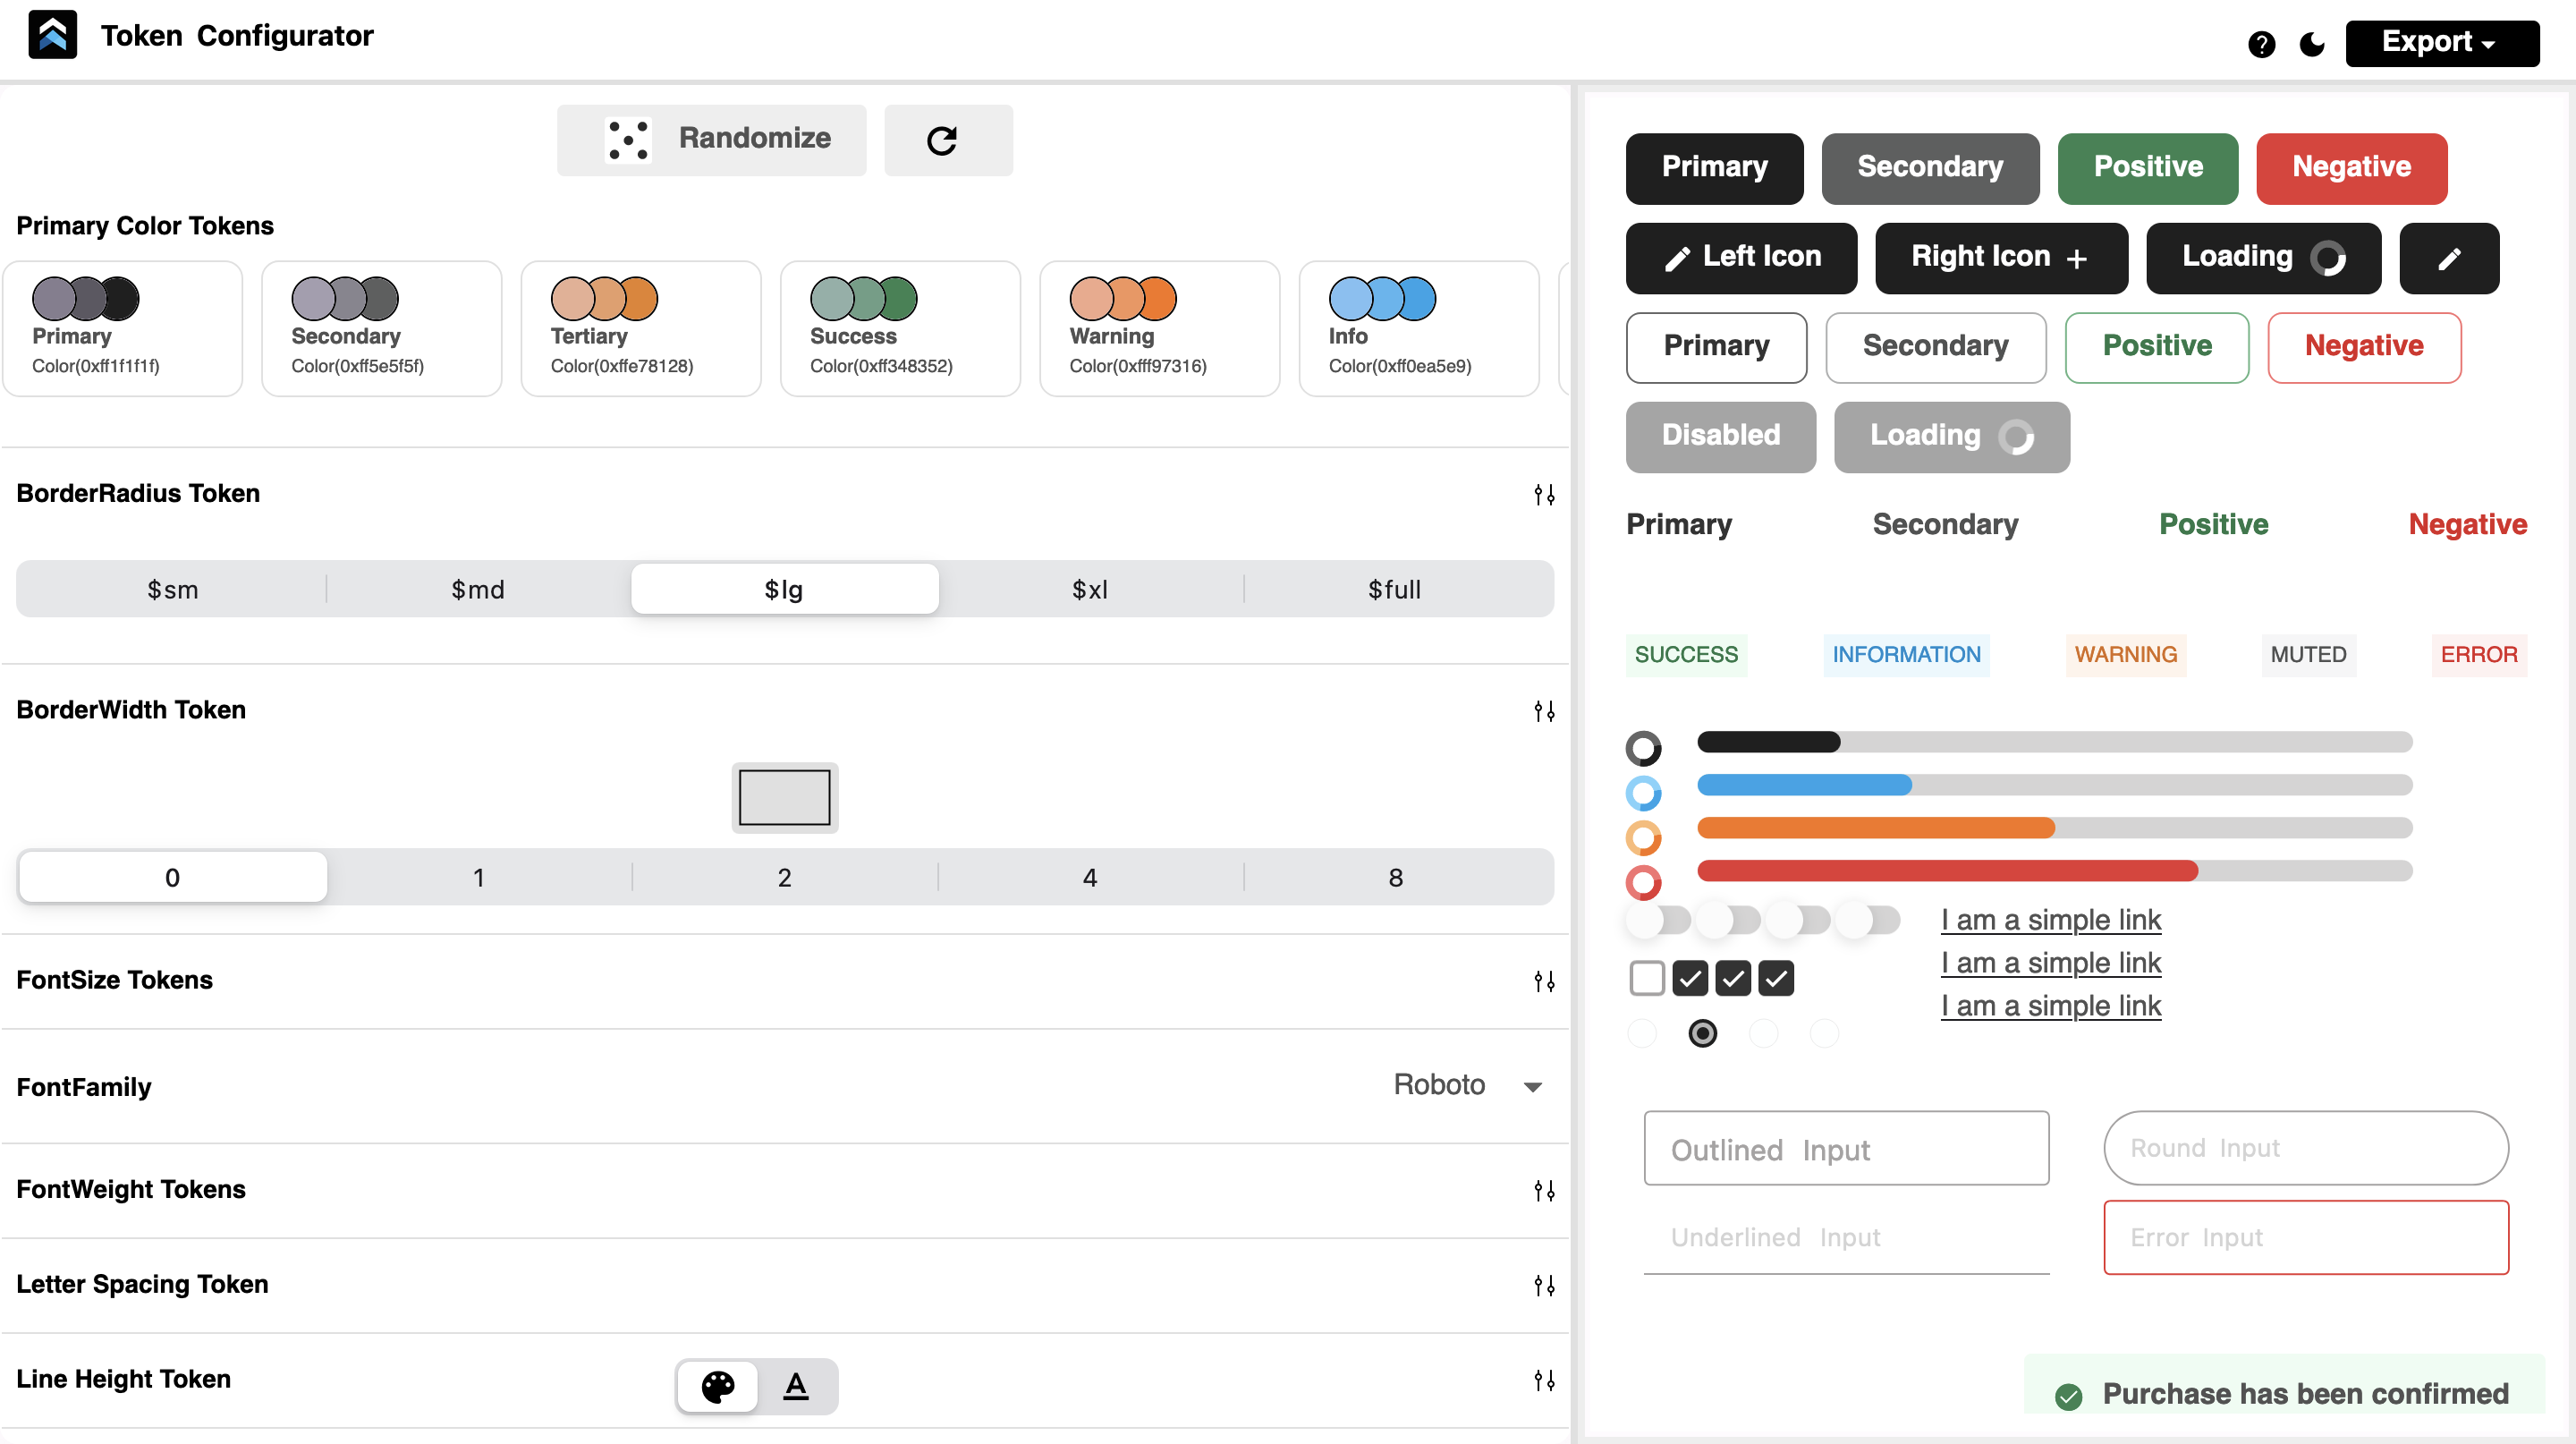The height and width of the screenshot is (1444, 2576).
Task: Expand Letter Spacing Token settings
Action: (x=1543, y=1285)
